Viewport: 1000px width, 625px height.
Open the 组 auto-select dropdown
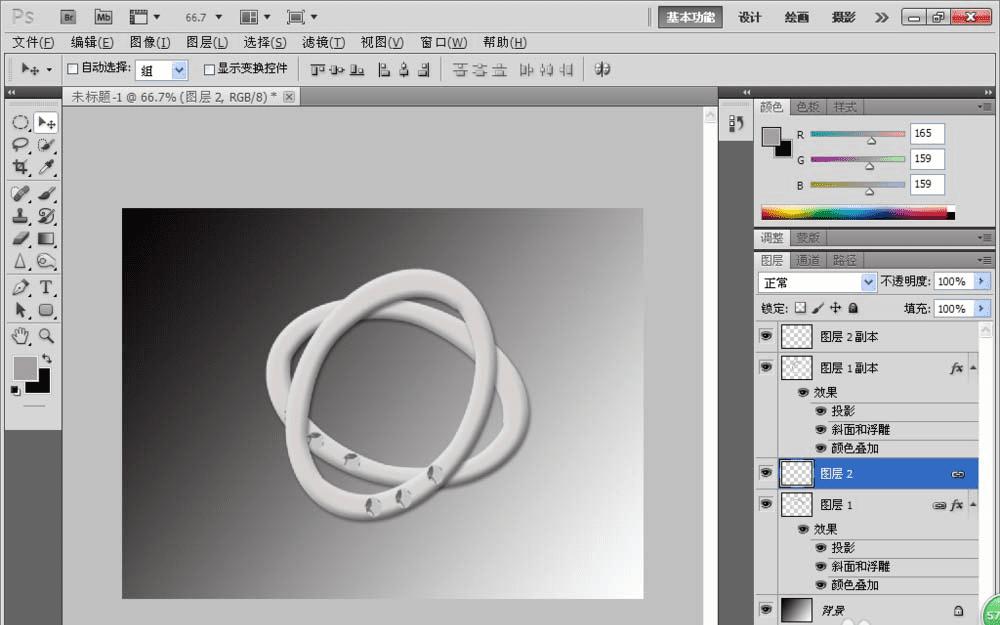click(x=163, y=70)
